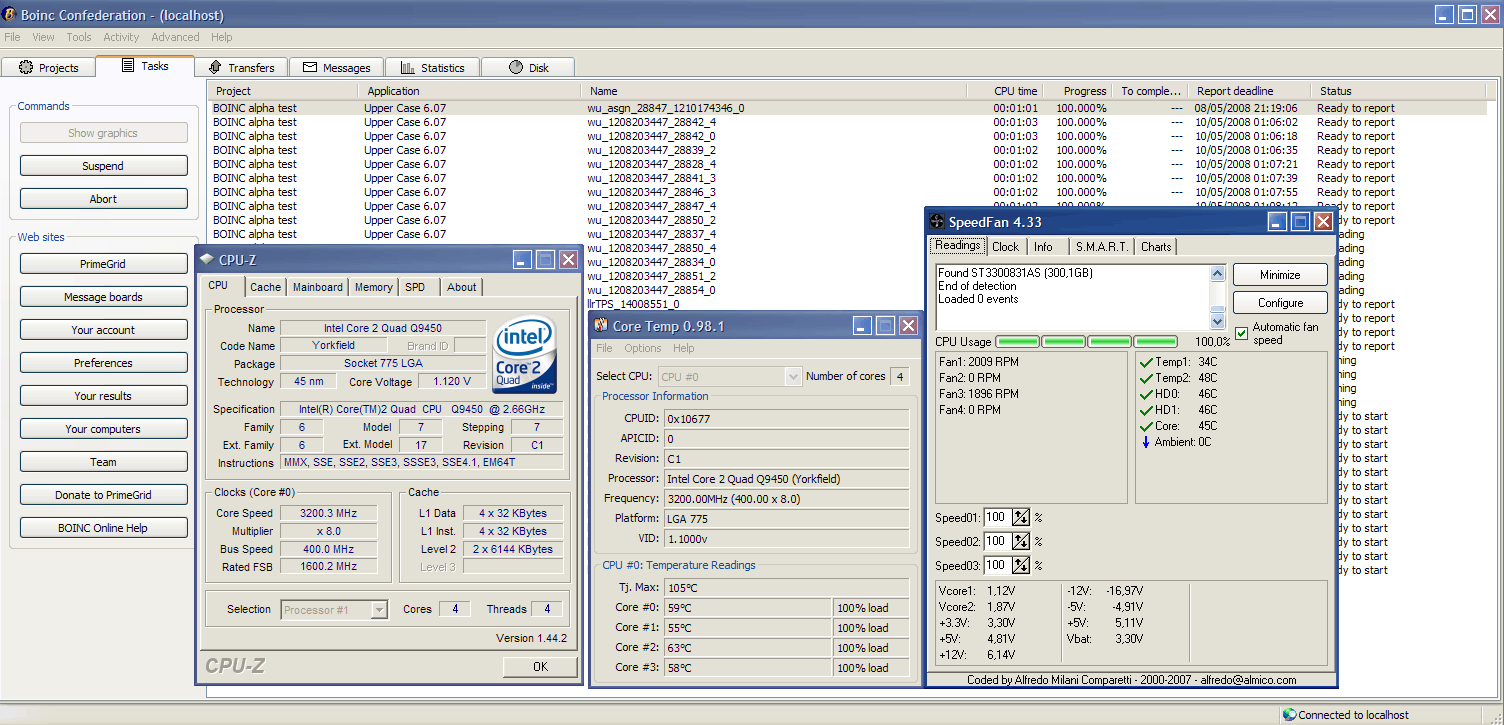1504x725 pixels.
Task: Click the Core Temp title bar icon
Action: [601, 325]
